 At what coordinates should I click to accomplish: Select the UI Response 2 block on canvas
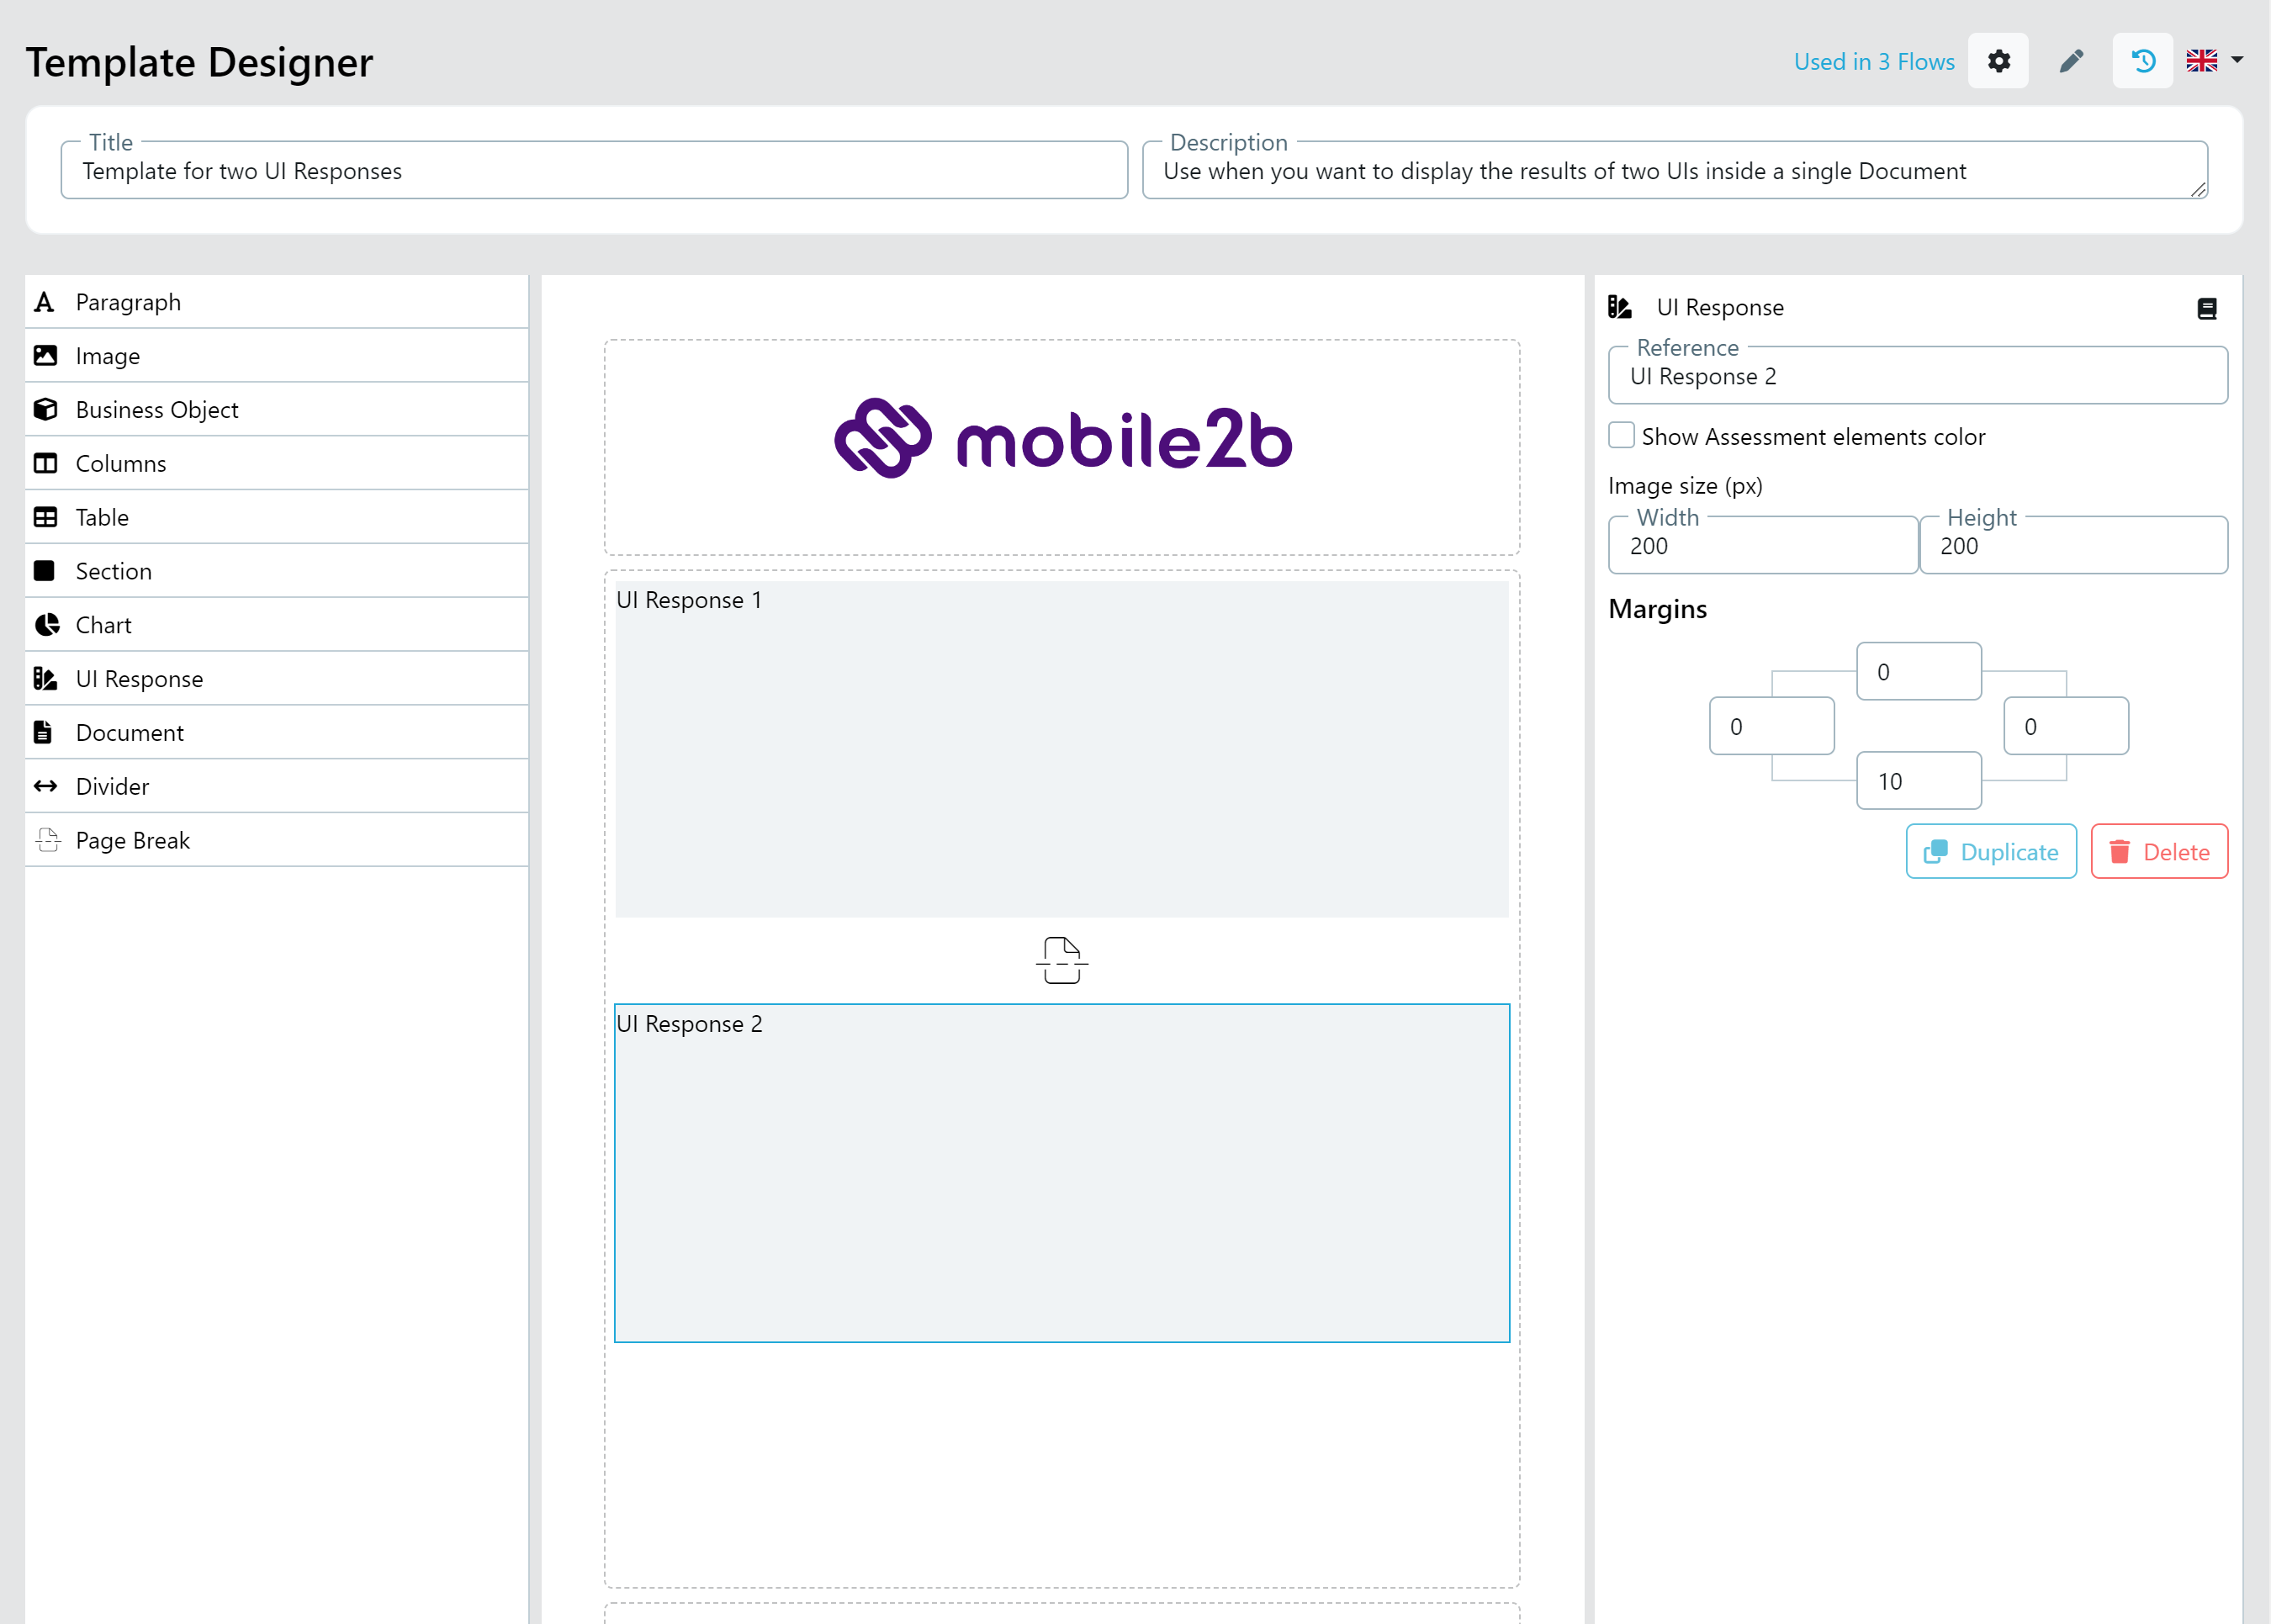tap(1061, 1173)
